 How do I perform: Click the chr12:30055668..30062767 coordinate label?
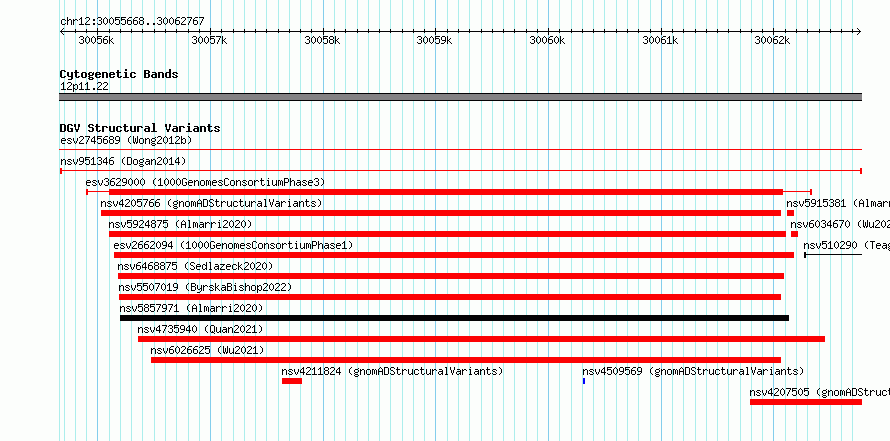[x=132, y=22]
